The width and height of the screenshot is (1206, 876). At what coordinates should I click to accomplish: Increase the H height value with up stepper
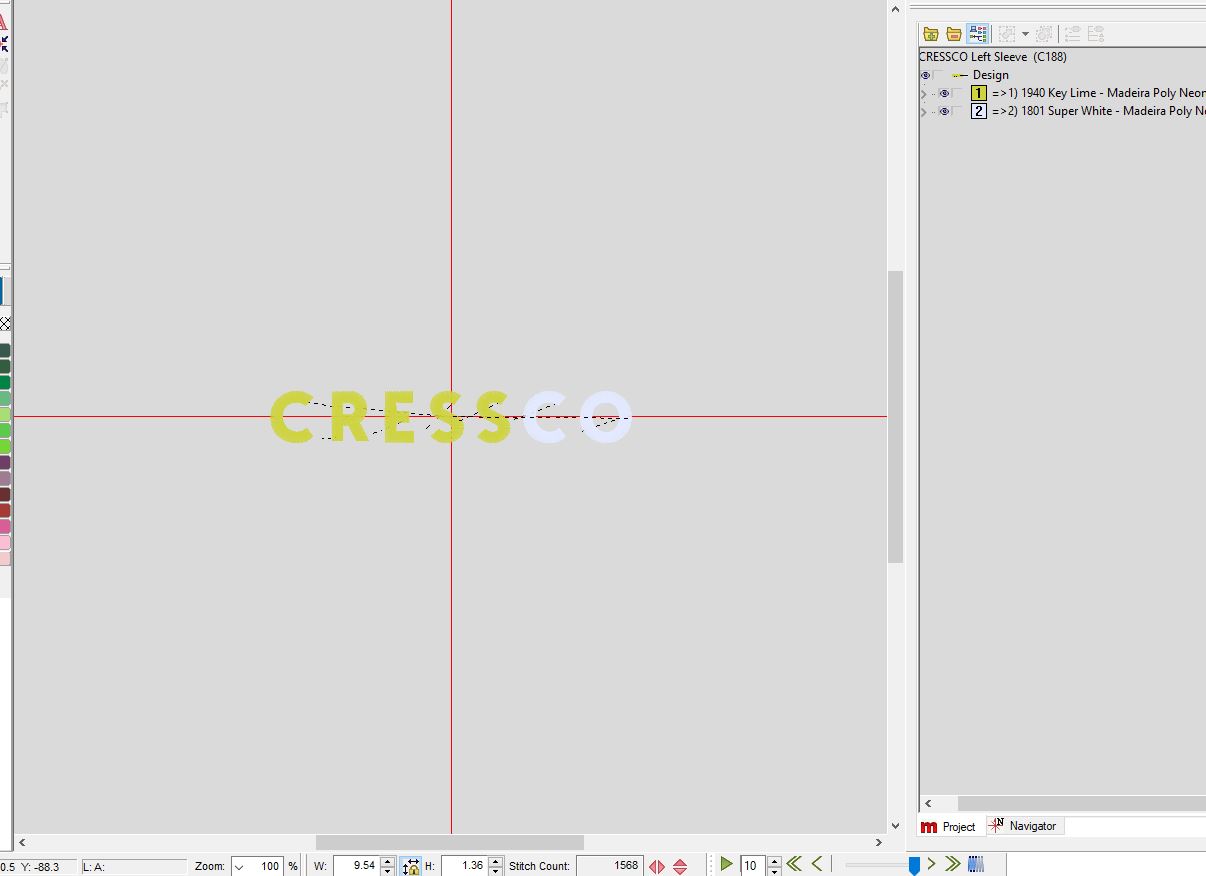[x=495, y=861]
